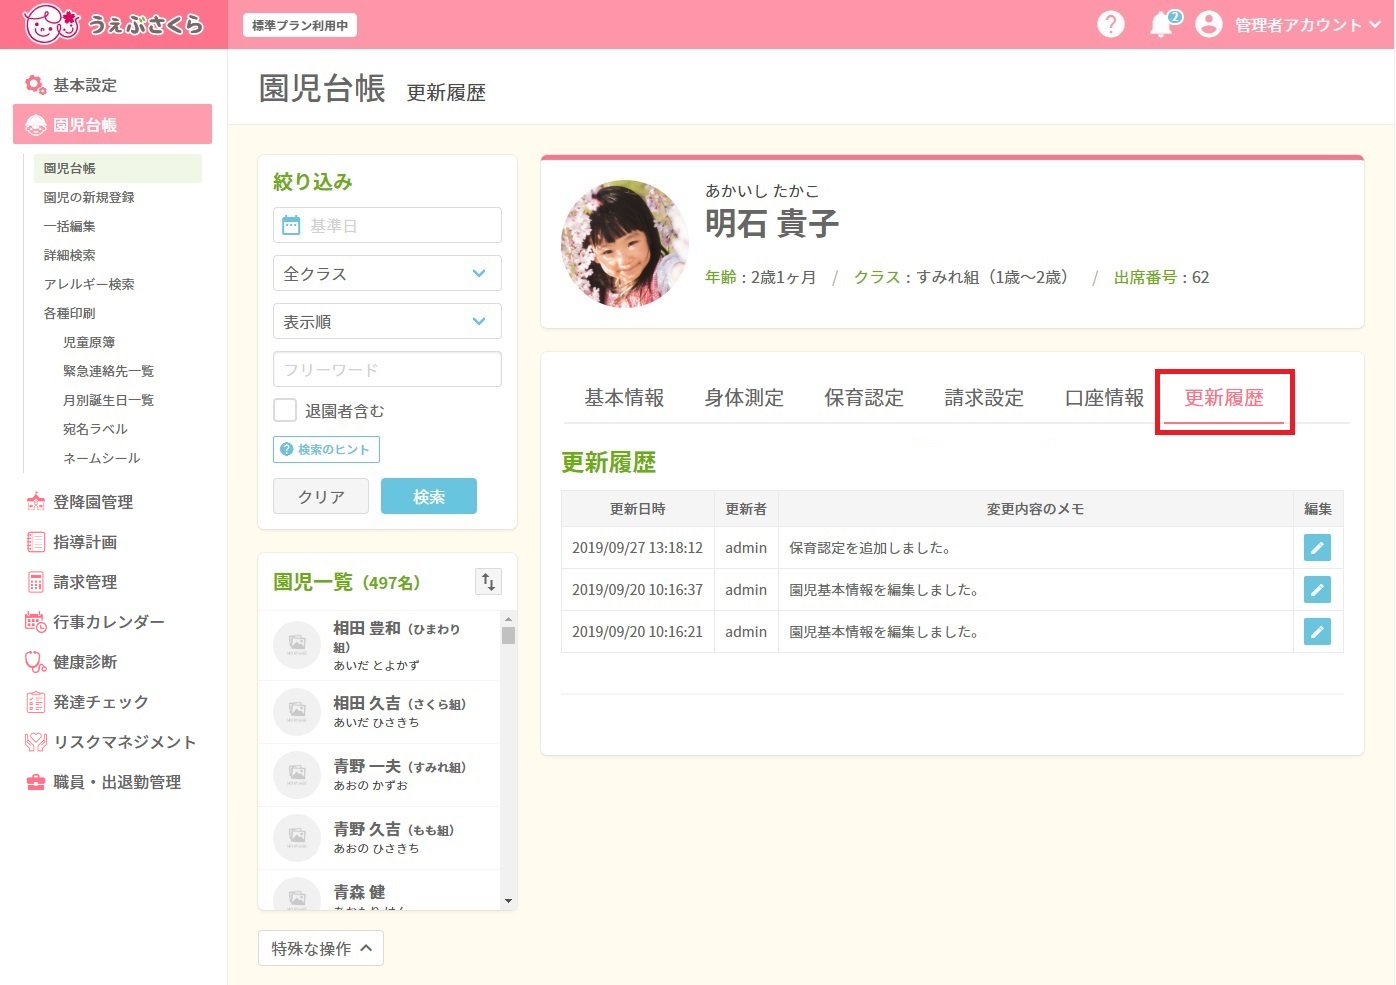Image resolution: width=1396 pixels, height=985 pixels.
Task: Switch to 身体測定 tab
Action: coord(744,398)
